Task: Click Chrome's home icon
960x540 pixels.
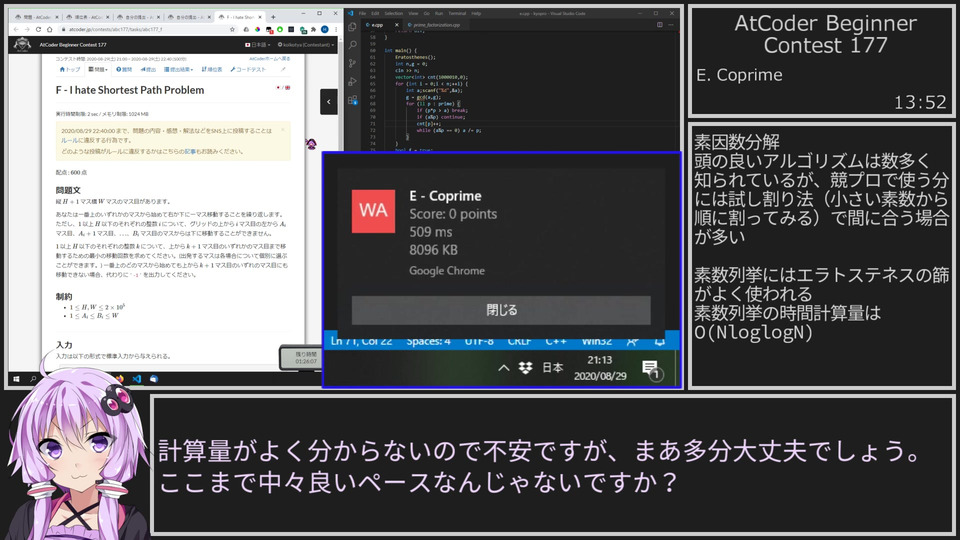Action: pos(50,29)
